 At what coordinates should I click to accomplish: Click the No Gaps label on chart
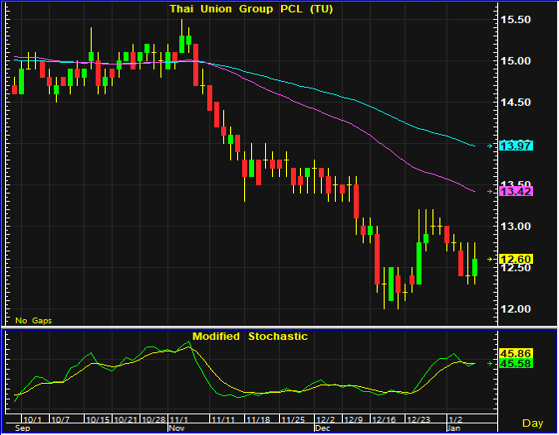coord(34,321)
